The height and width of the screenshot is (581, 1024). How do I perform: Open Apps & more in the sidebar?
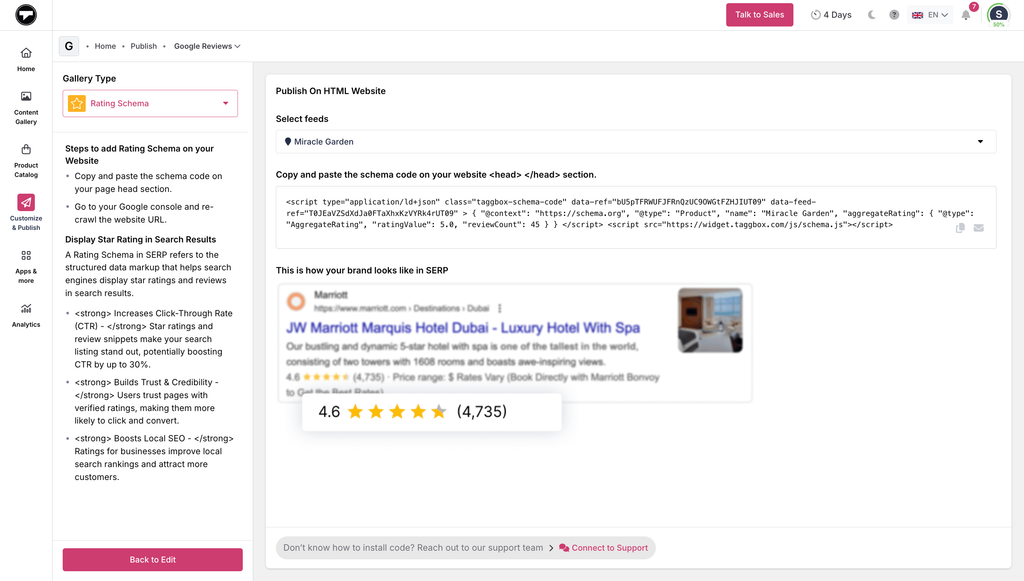pos(26,266)
